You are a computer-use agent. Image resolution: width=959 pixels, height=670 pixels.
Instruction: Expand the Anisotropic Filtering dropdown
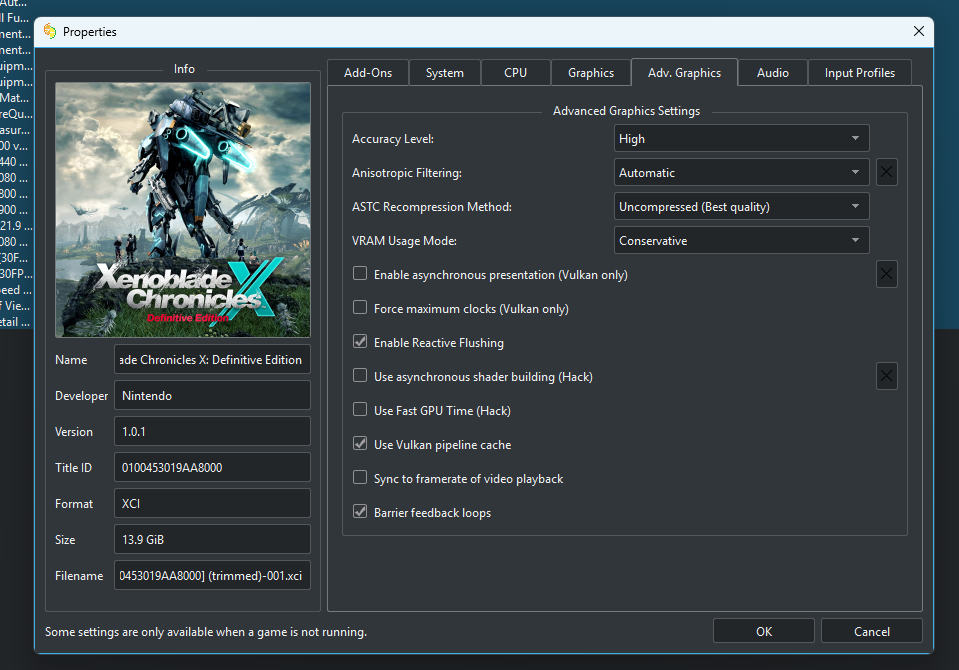741,173
